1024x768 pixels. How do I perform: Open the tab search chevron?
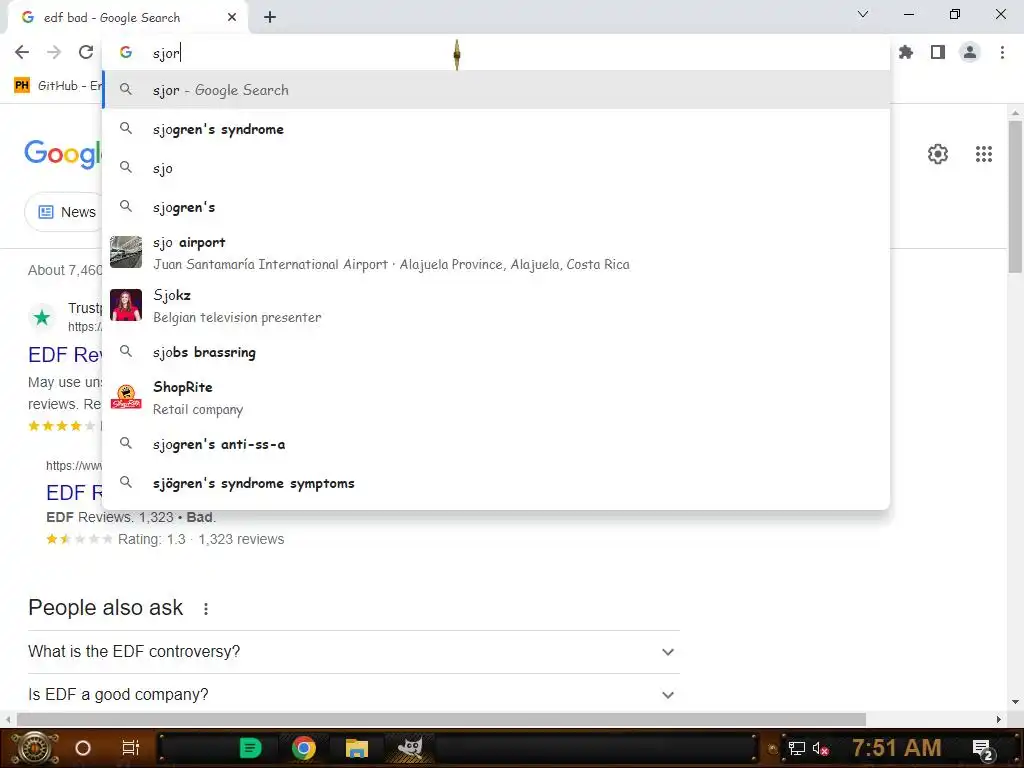pos(863,14)
